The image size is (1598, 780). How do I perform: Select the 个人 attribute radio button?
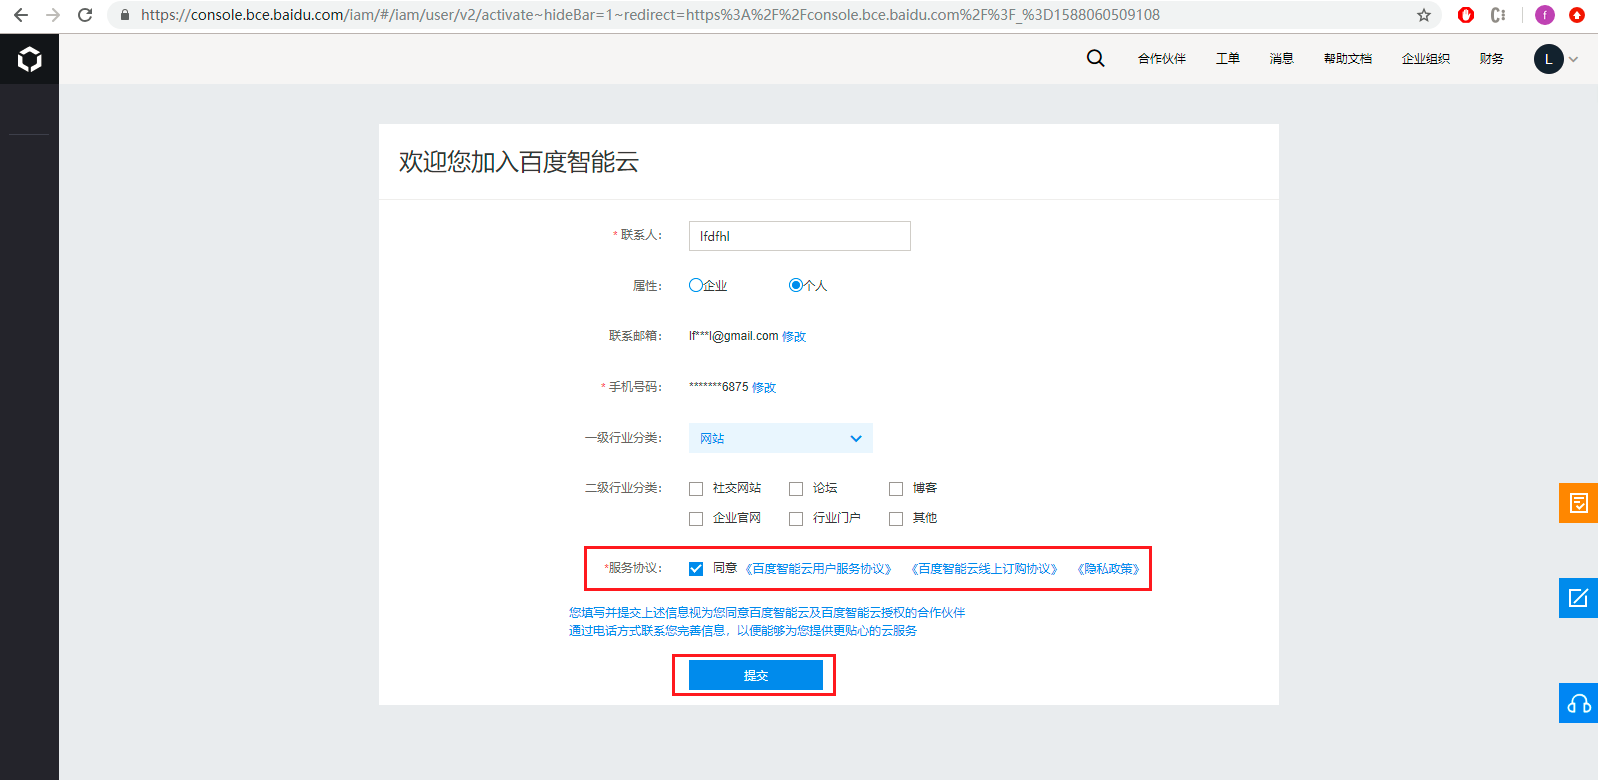pyautogui.click(x=796, y=285)
